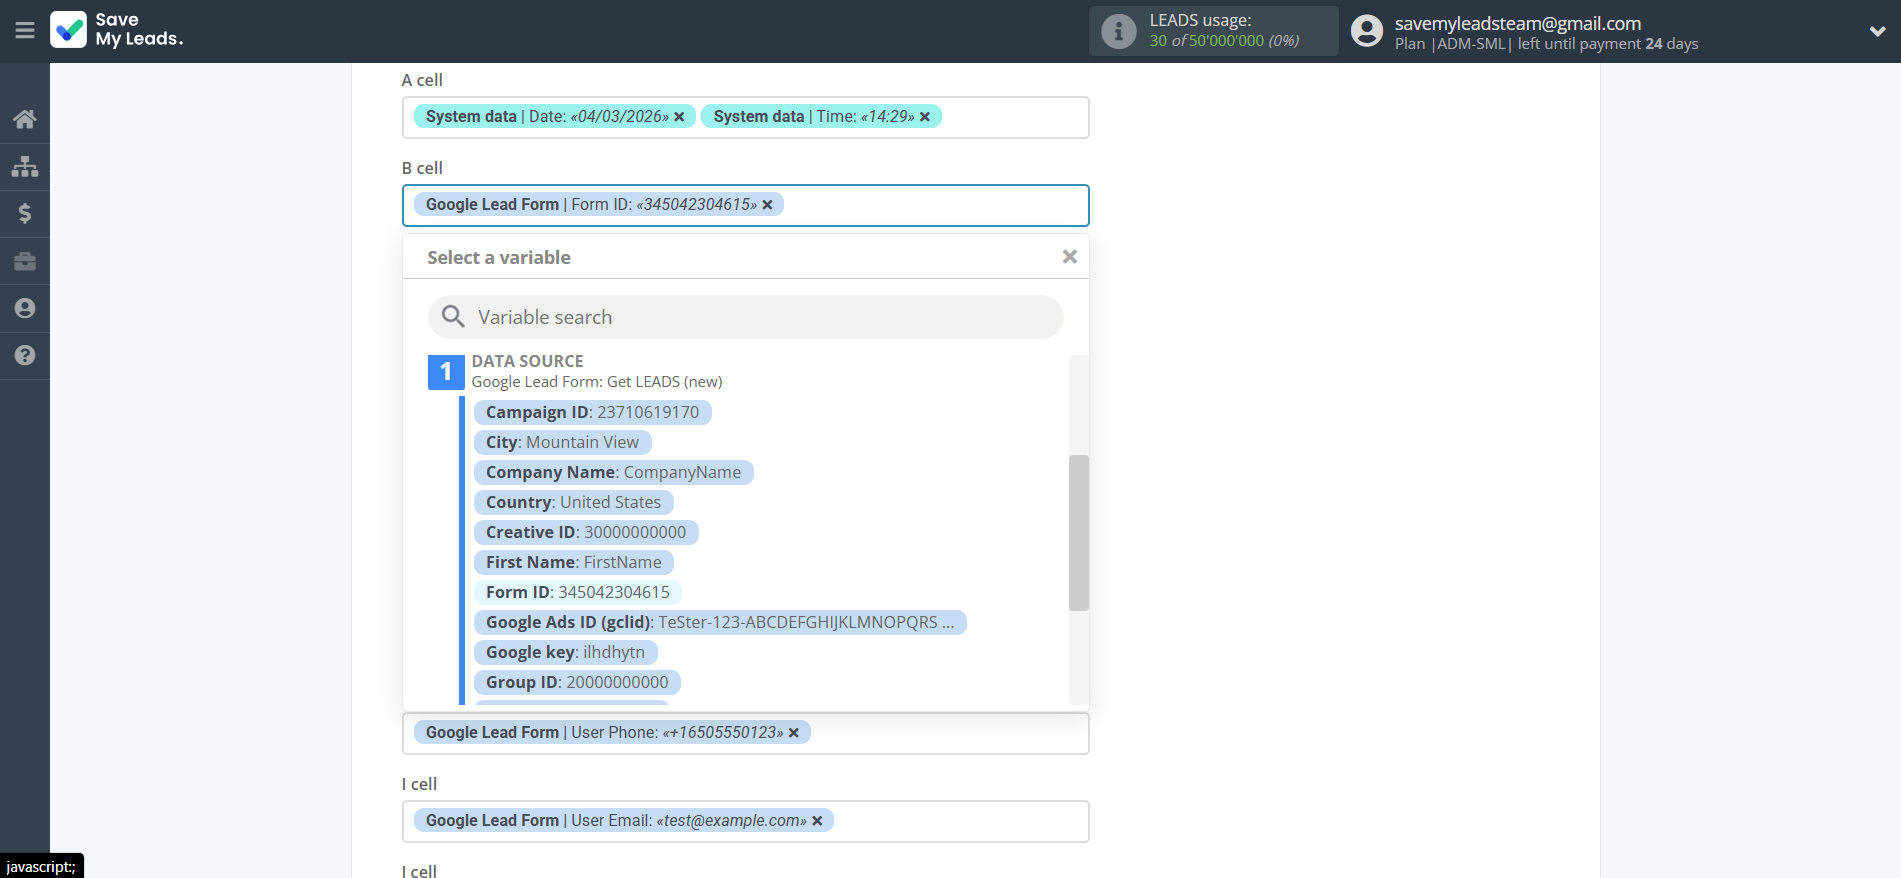Remove System data Date tag

point(679,117)
